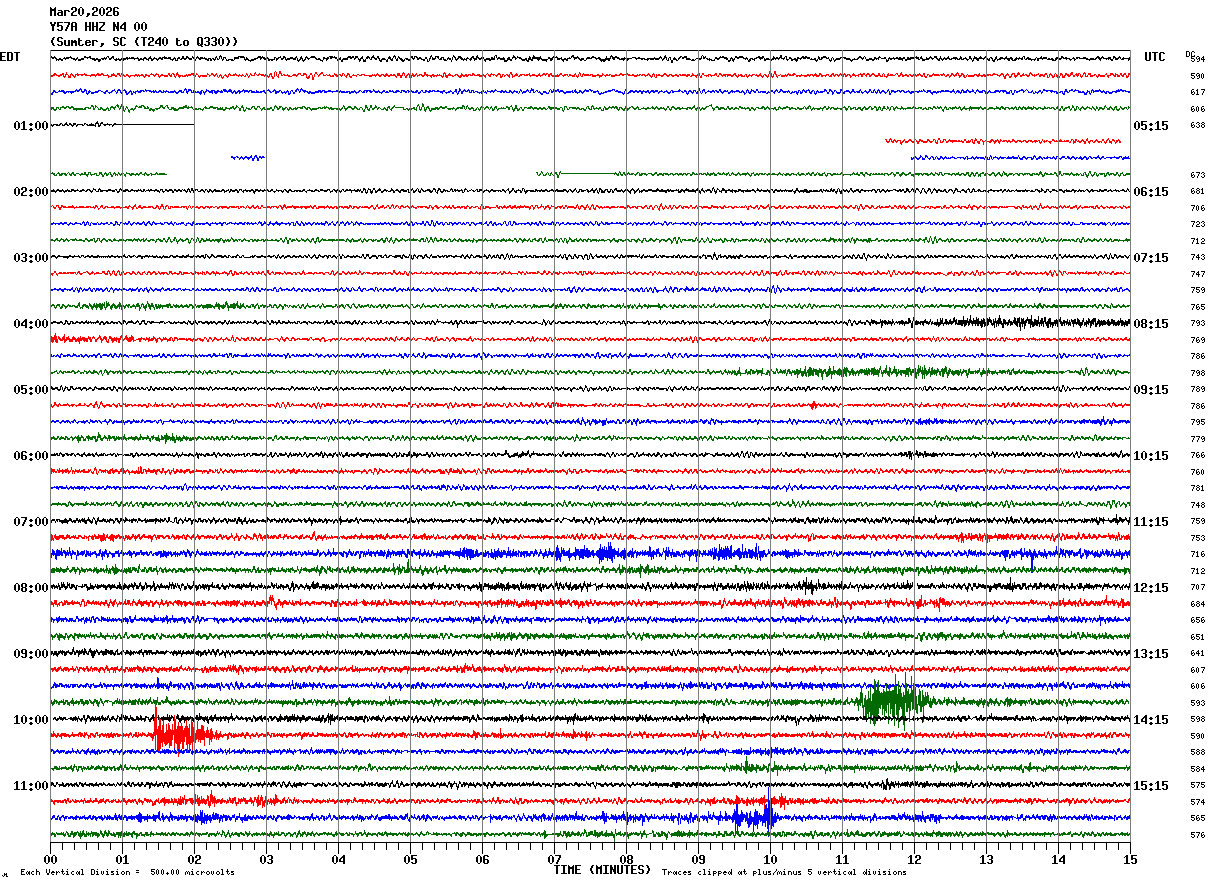Click the DC offset value '638'
Viewport: 1210px width, 886px height.
(1197, 125)
